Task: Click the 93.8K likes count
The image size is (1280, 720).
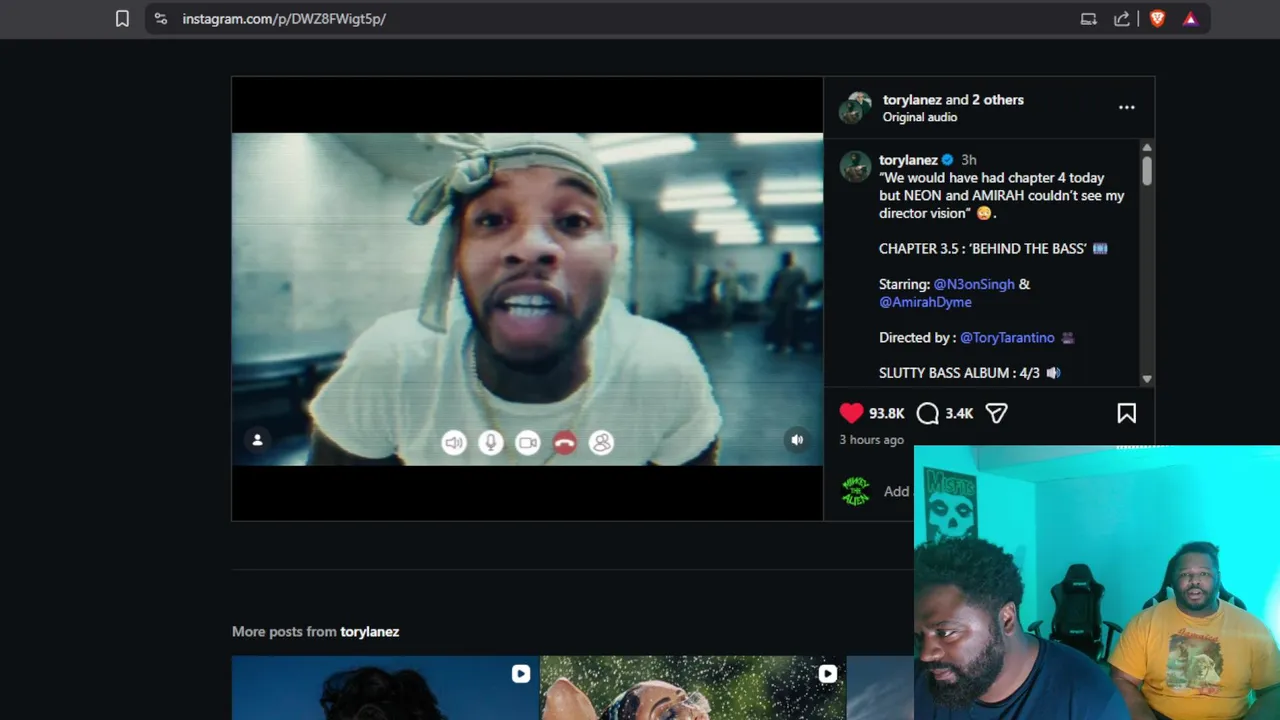Action: pos(886,414)
